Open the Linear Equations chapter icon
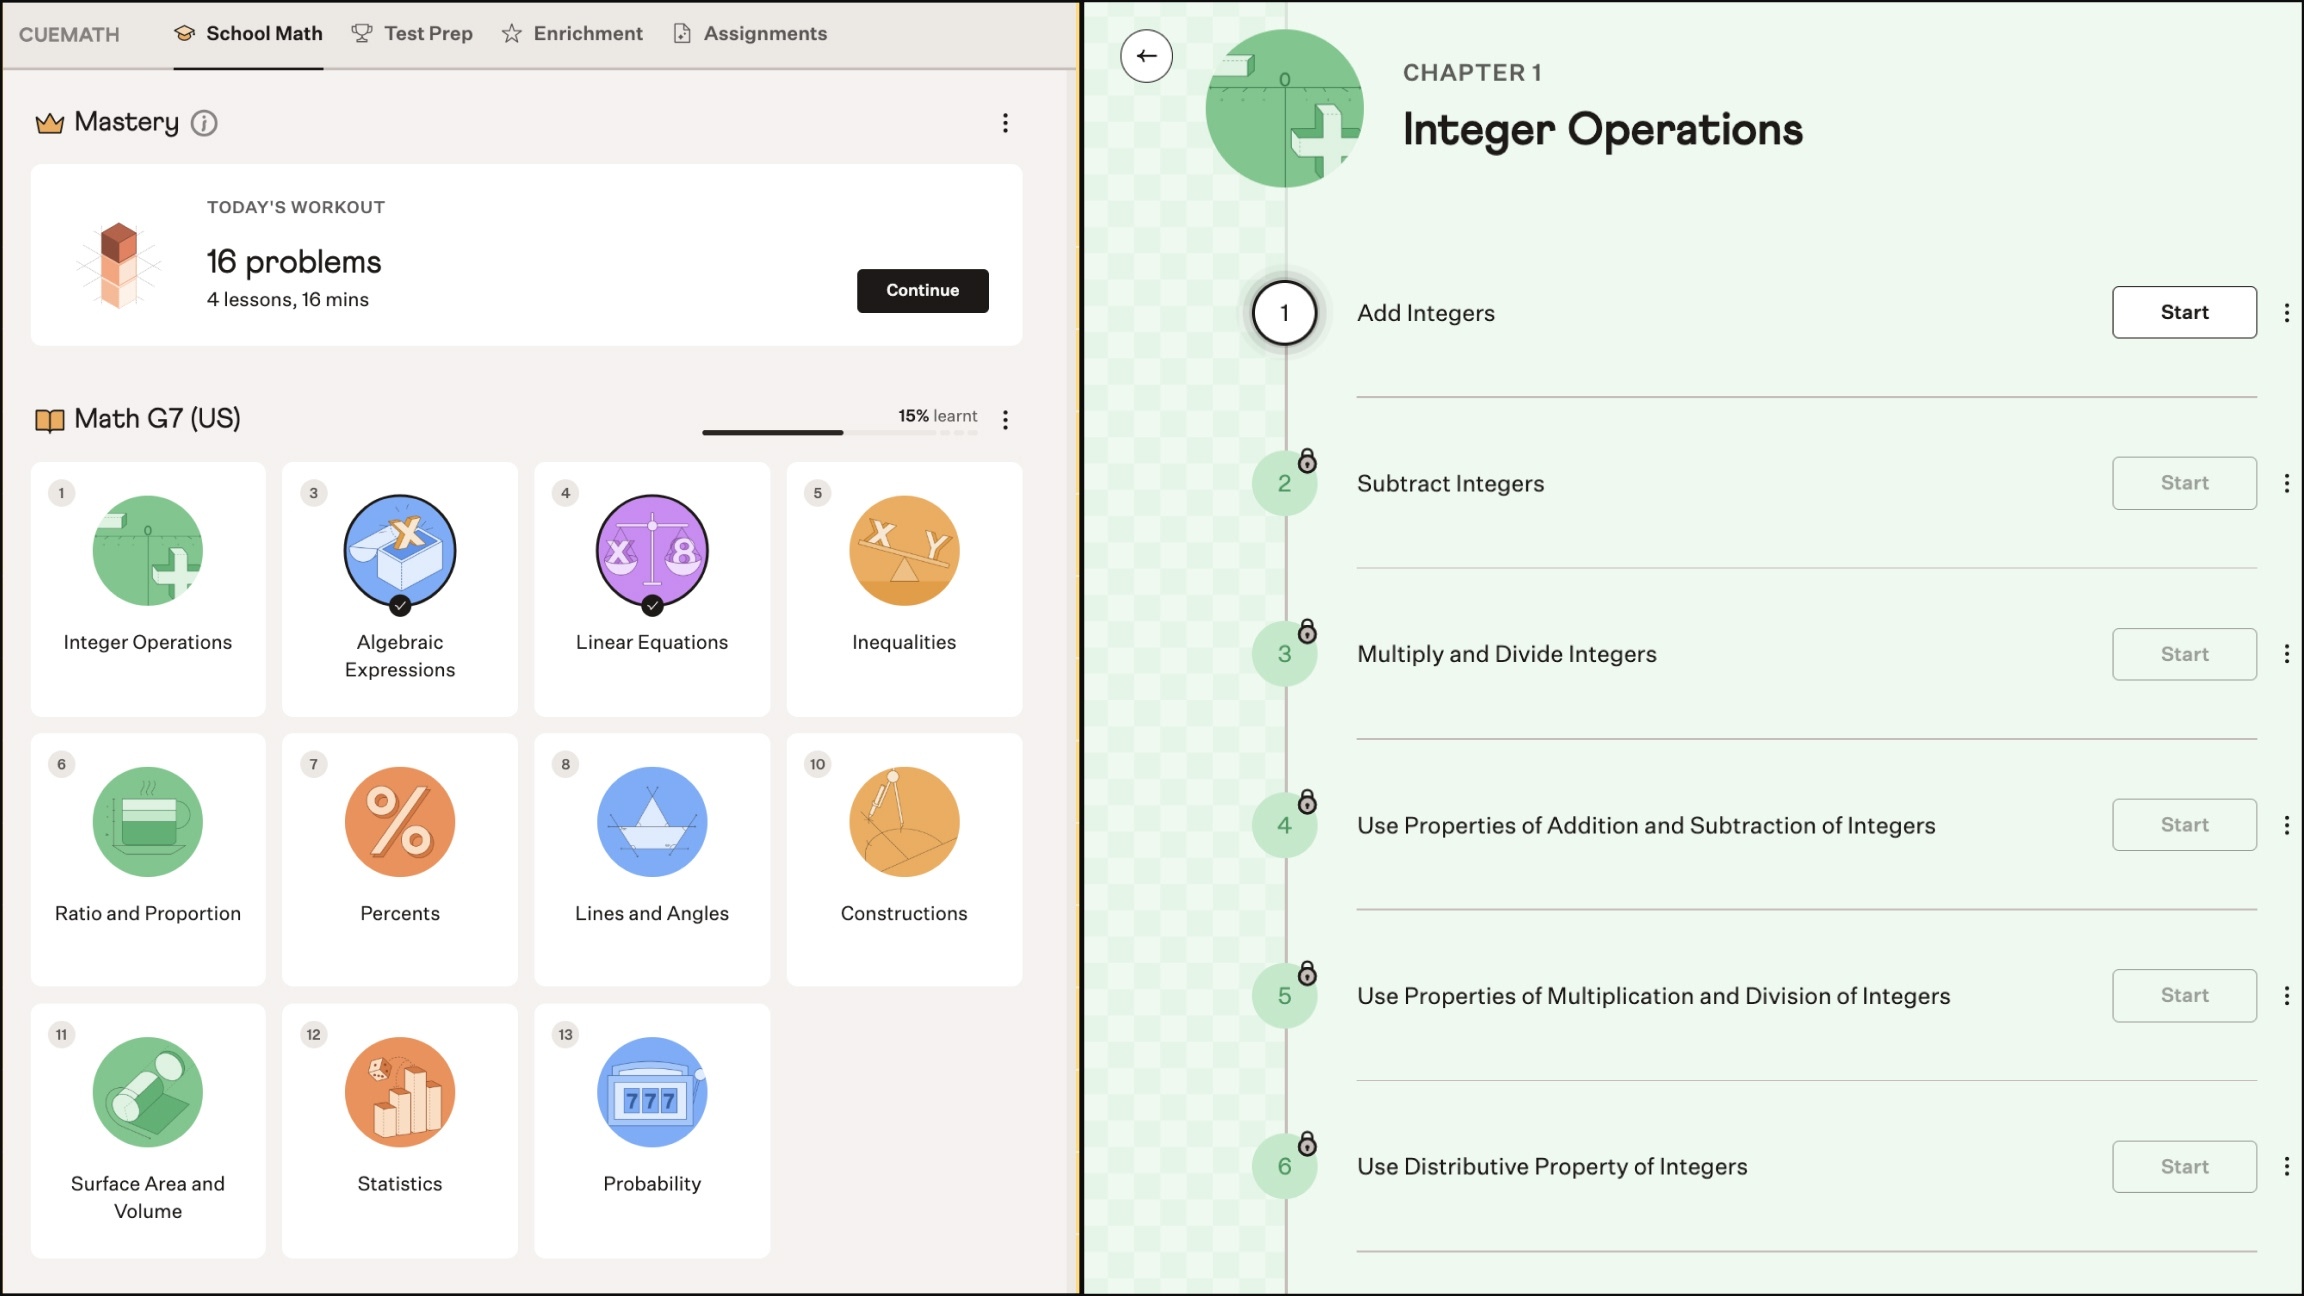 click(652, 551)
